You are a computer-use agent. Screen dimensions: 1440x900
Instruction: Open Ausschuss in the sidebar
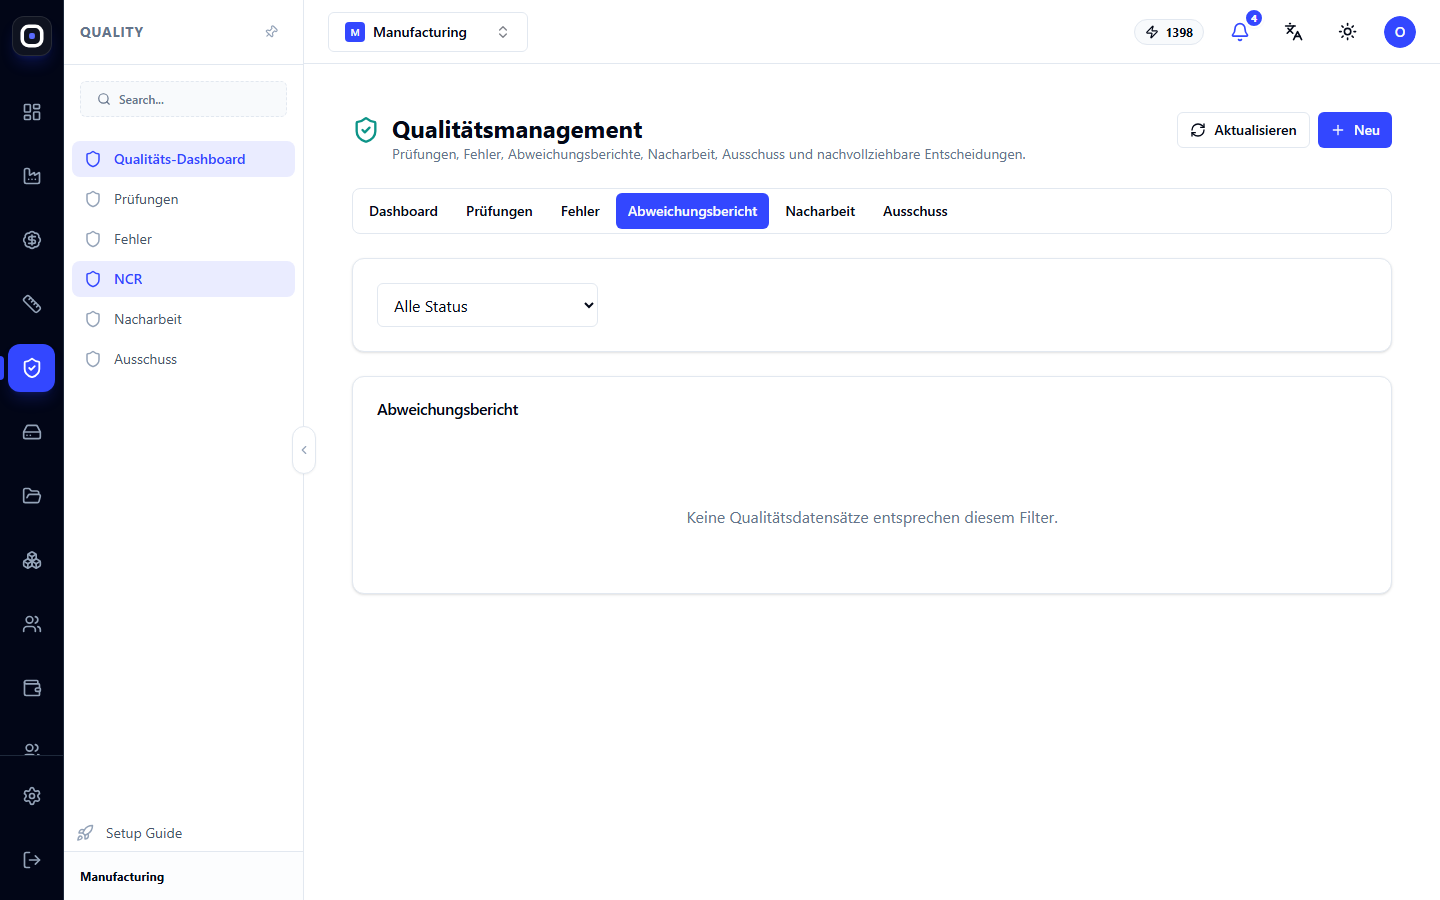click(x=183, y=359)
